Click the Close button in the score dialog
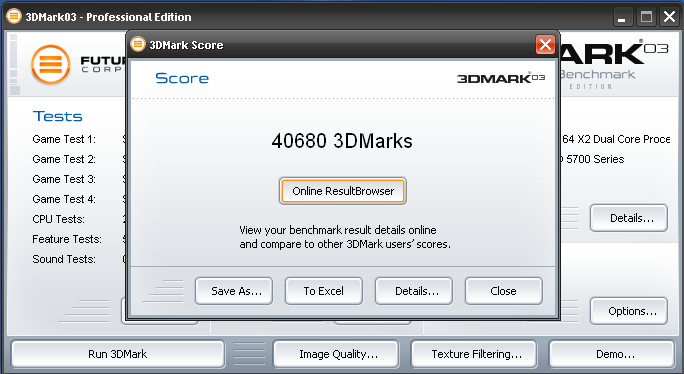Image resolution: width=684 pixels, height=374 pixels. pos(504,291)
